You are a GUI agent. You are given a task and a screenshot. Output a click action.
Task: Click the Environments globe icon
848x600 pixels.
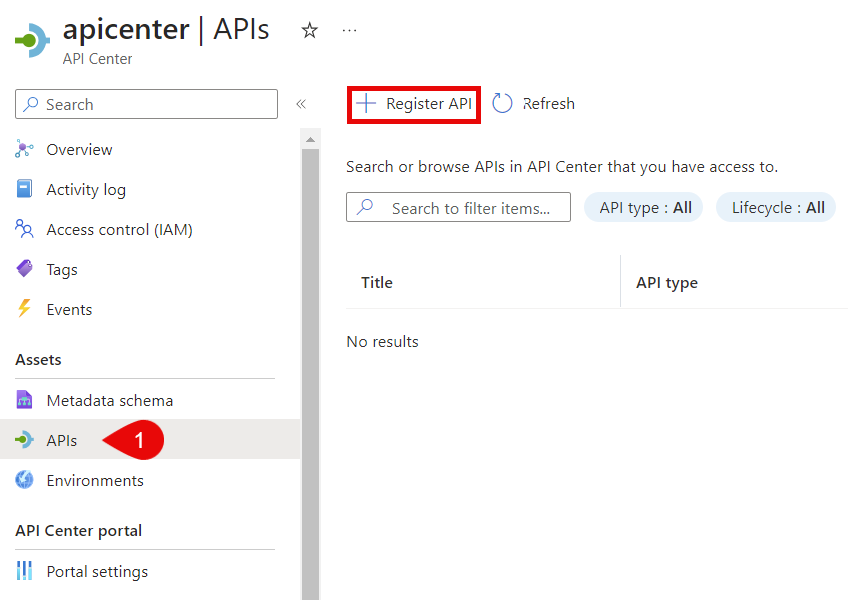point(24,479)
